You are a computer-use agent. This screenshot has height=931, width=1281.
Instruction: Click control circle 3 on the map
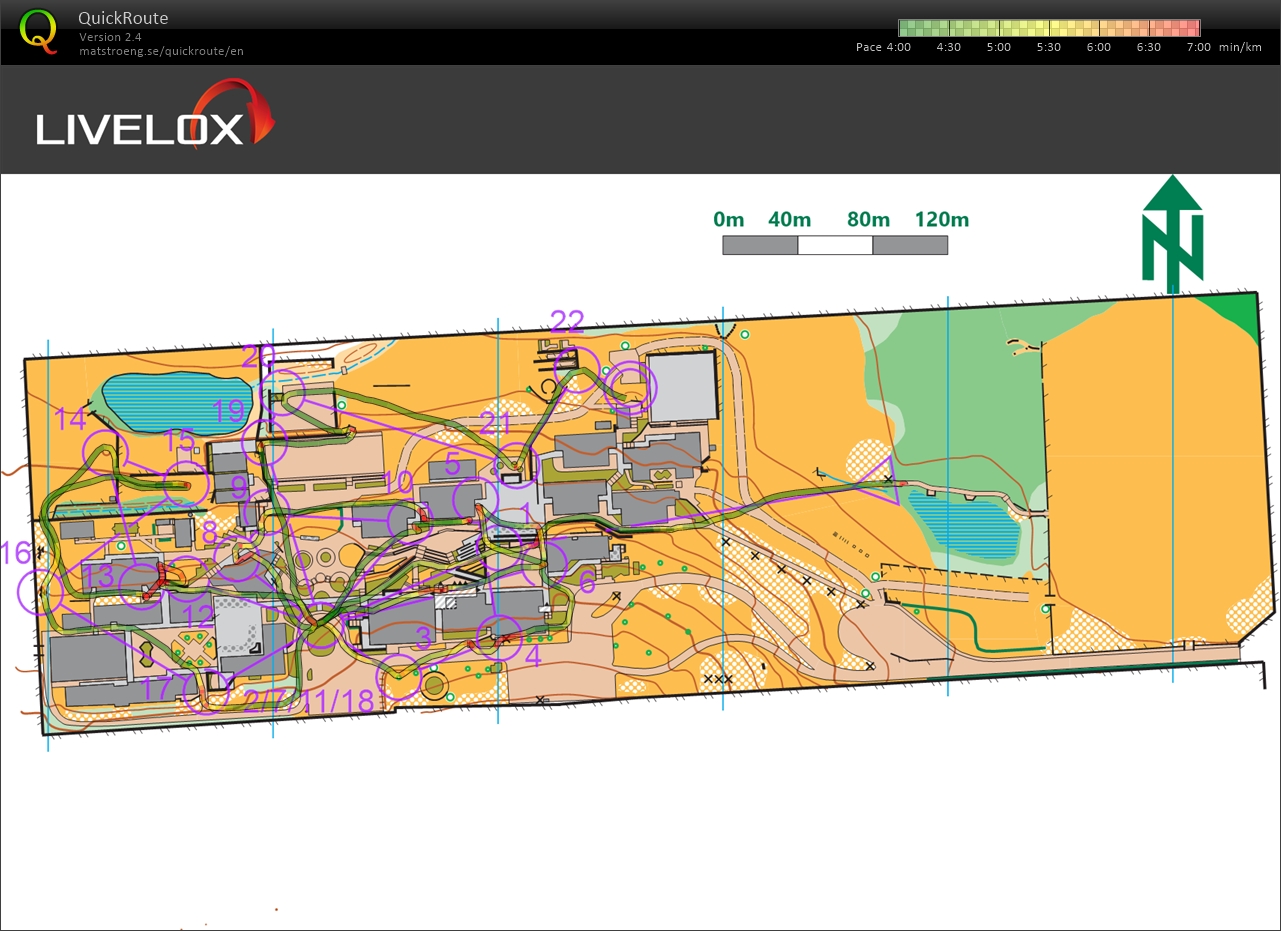click(398, 676)
